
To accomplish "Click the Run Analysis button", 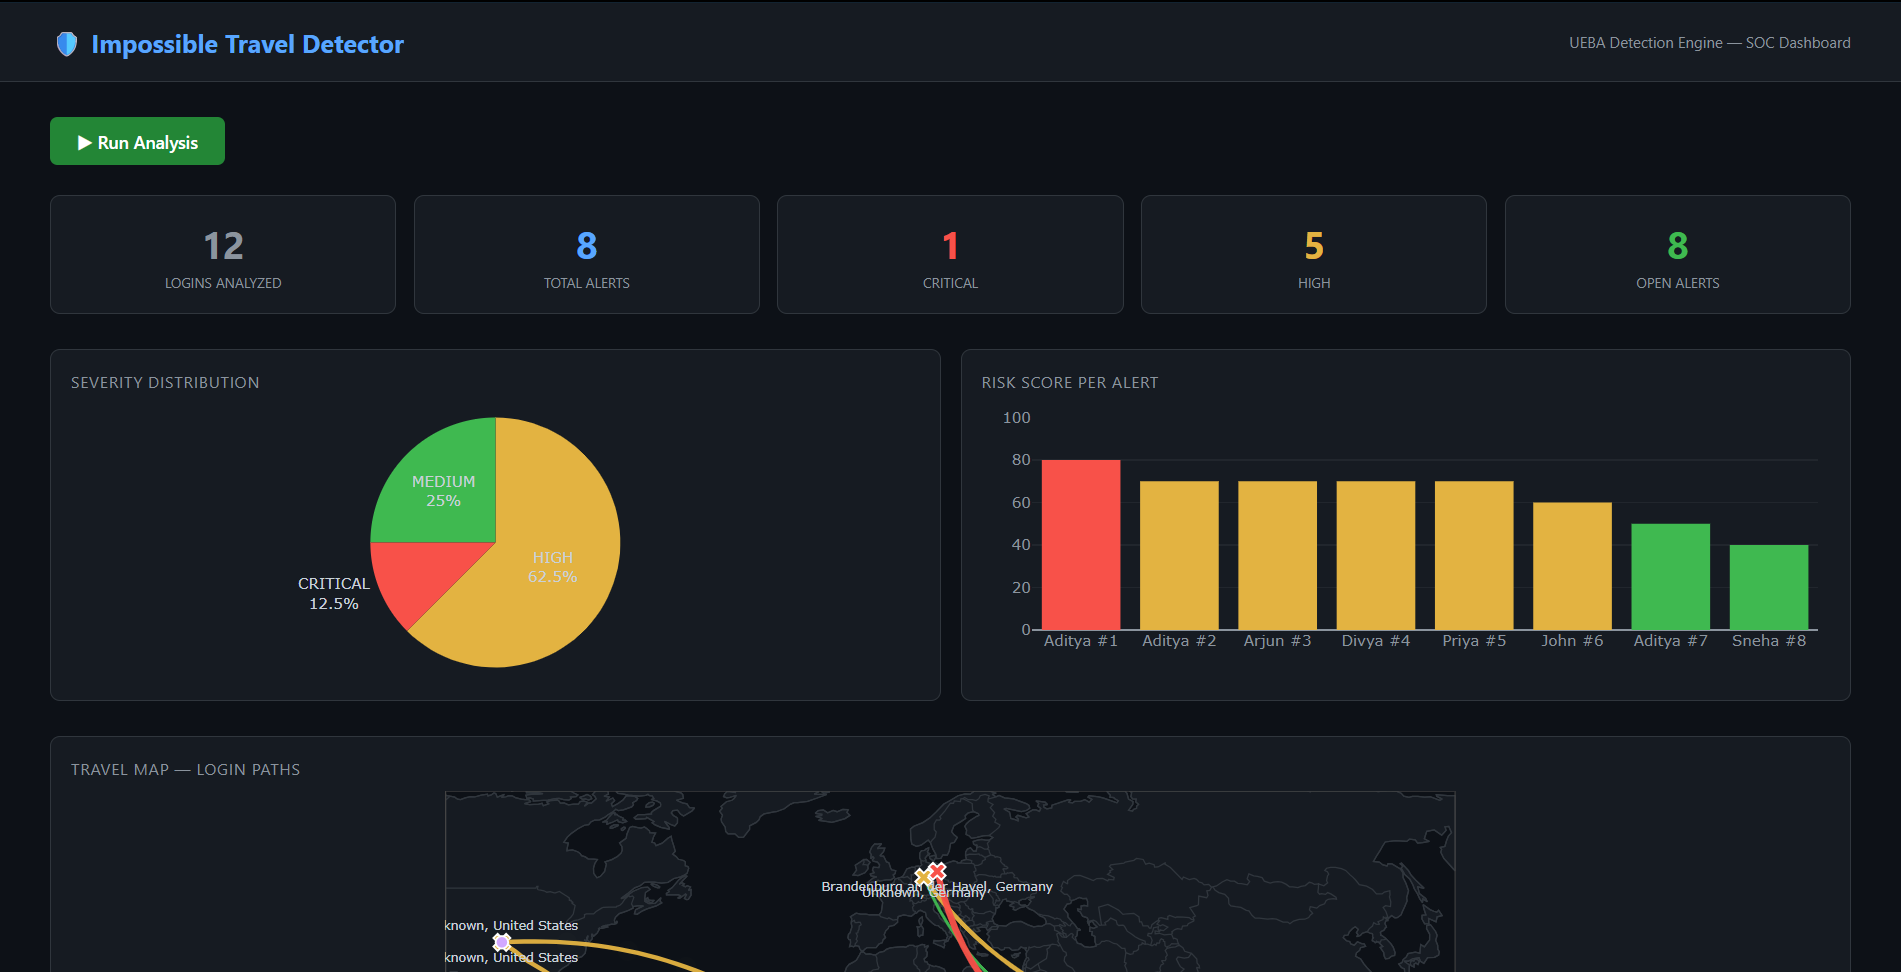I will pyautogui.click(x=137, y=141).
